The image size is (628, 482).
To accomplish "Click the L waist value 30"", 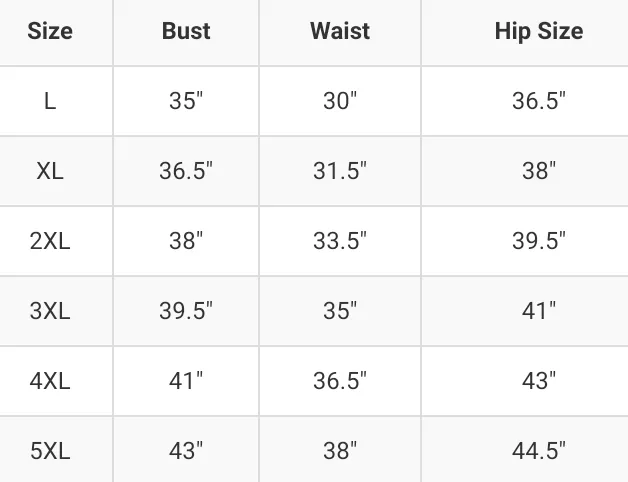I will coord(340,101).
